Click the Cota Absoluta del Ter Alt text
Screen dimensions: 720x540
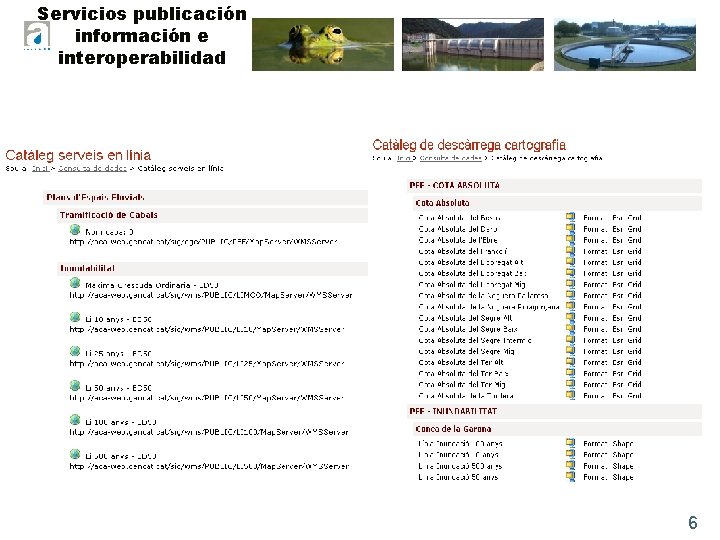coord(461,362)
